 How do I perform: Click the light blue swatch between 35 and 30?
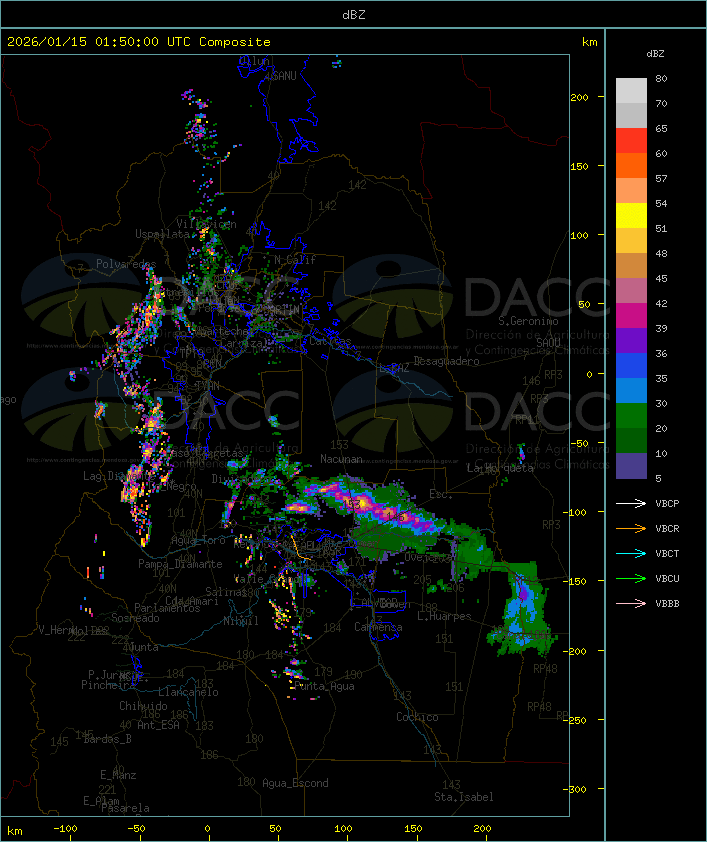631,390
